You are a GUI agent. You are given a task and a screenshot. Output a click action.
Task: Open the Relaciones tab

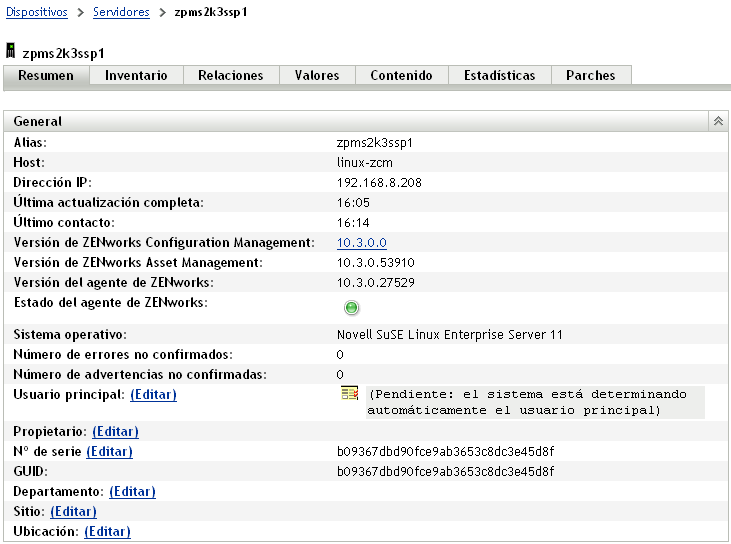[230, 76]
